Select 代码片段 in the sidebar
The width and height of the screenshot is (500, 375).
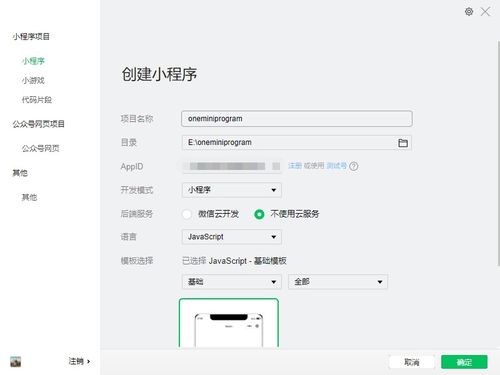(x=37, y=100)
